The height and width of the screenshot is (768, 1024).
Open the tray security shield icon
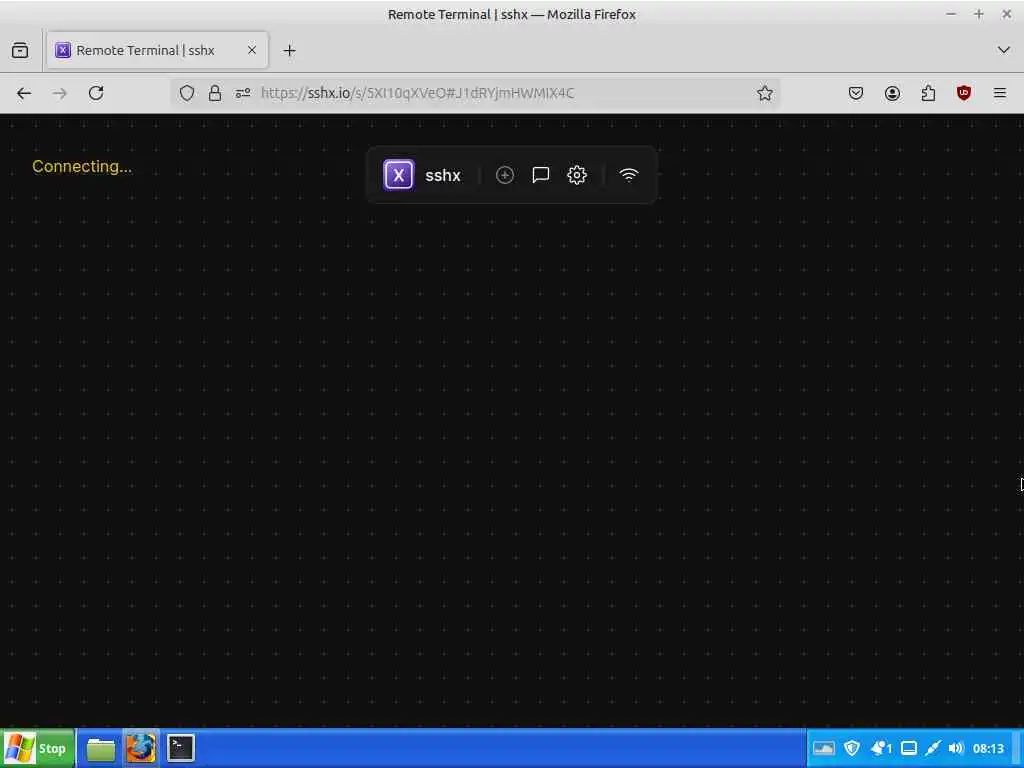852,748
